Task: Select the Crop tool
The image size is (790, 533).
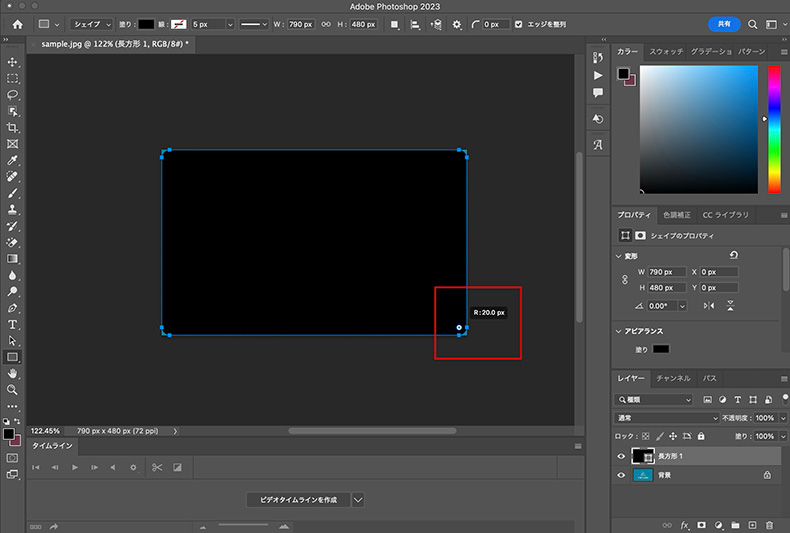Action: (13, 128)
